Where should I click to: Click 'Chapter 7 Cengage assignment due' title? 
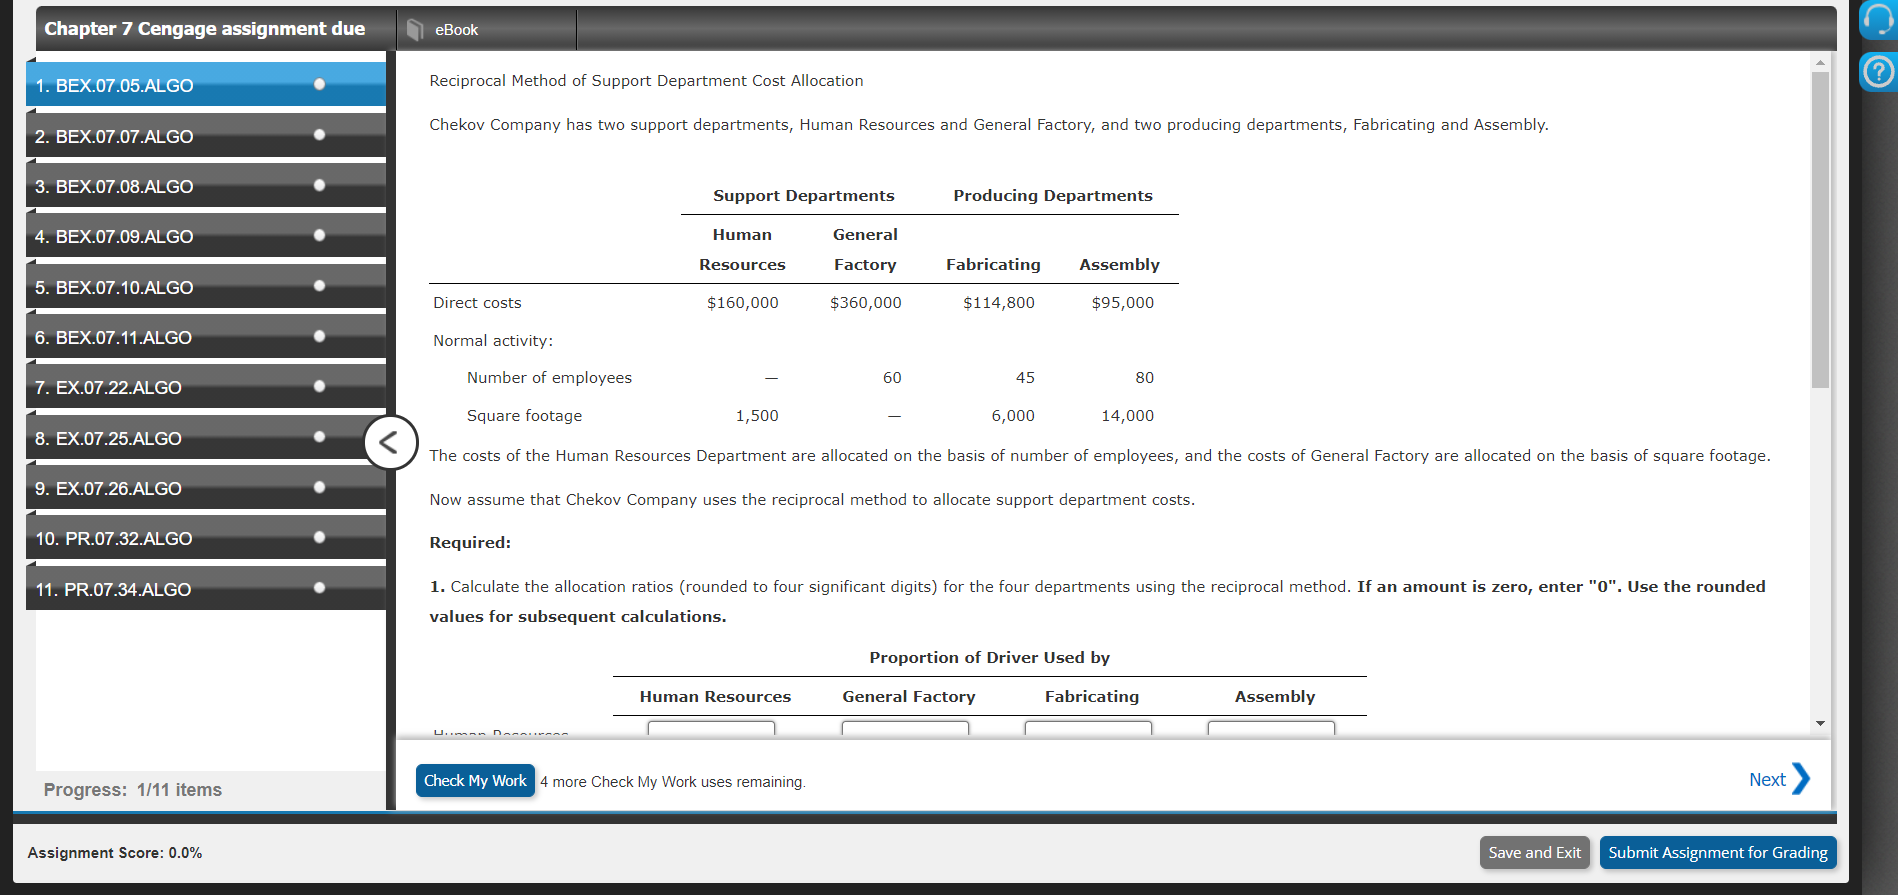205,29
